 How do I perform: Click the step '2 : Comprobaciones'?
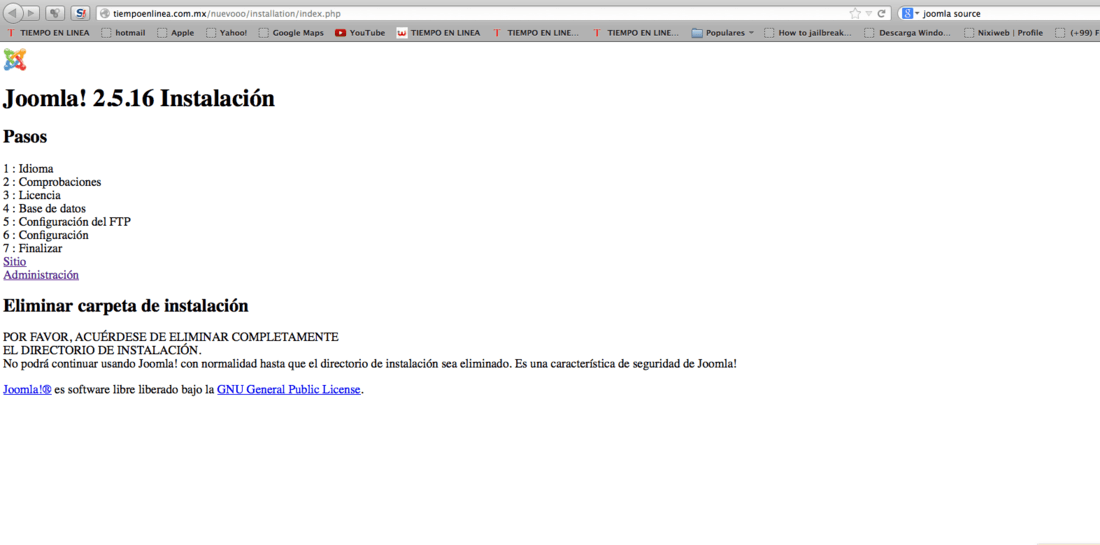(x=52, y=182)
